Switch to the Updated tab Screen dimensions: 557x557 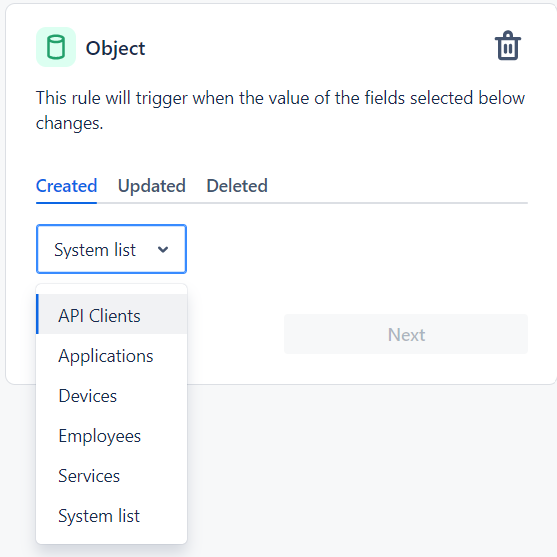click(152, 186)
